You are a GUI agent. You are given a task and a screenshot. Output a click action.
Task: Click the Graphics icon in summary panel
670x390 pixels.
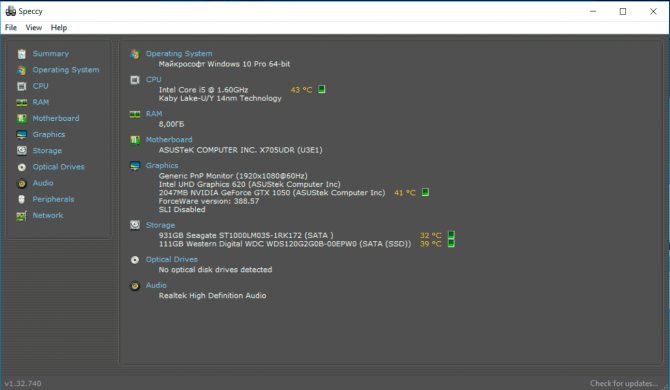point(135,166)
